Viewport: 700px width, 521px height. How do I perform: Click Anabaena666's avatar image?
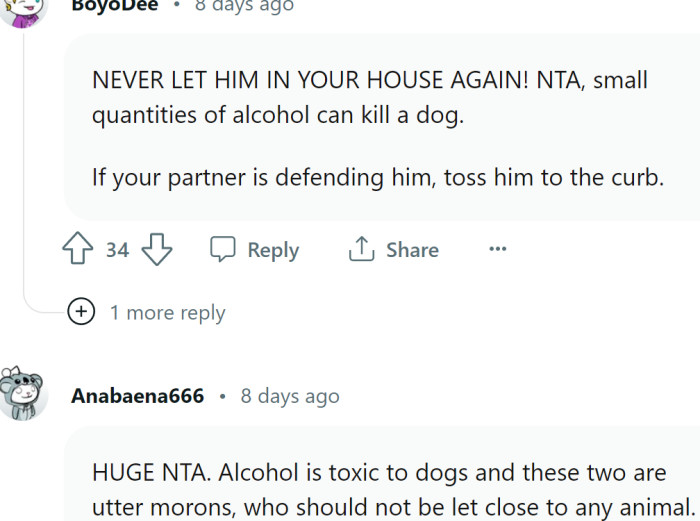click(x=23, y=394)
